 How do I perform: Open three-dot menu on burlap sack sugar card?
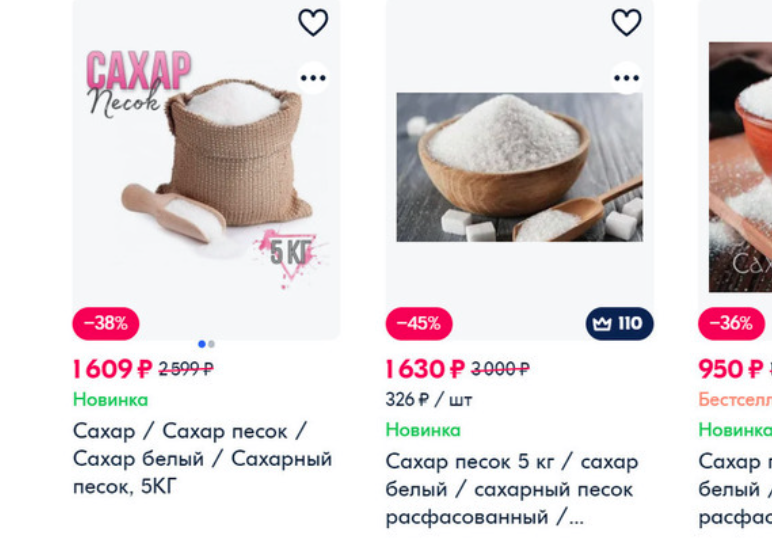click(x=313, y=78)
